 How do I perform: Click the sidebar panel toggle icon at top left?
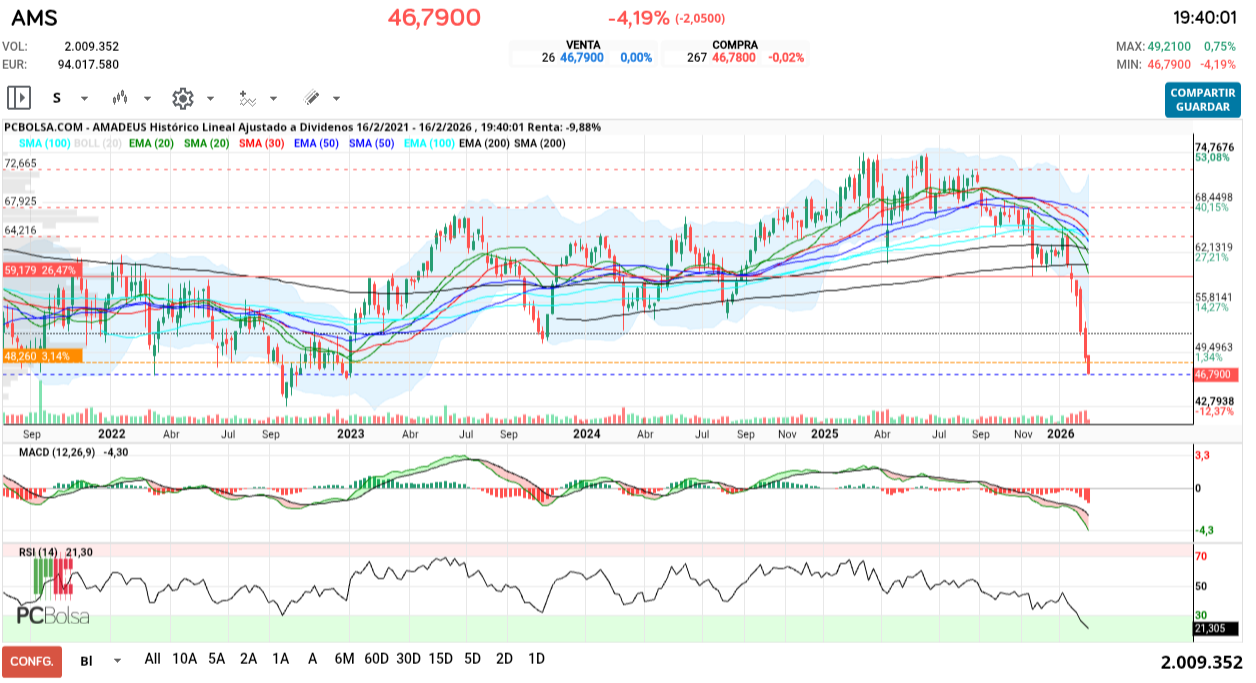click(20, 98)
